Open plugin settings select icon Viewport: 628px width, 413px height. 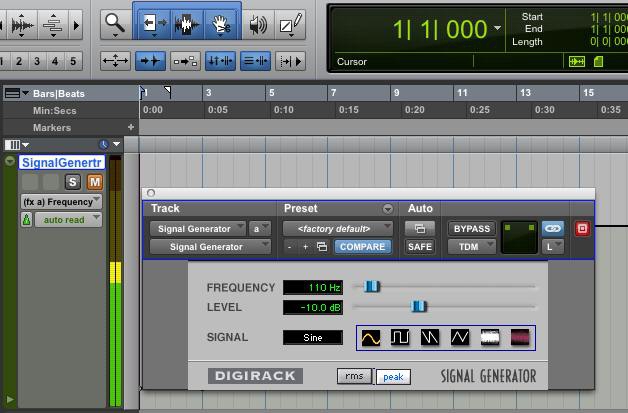[x=322, y=247]
